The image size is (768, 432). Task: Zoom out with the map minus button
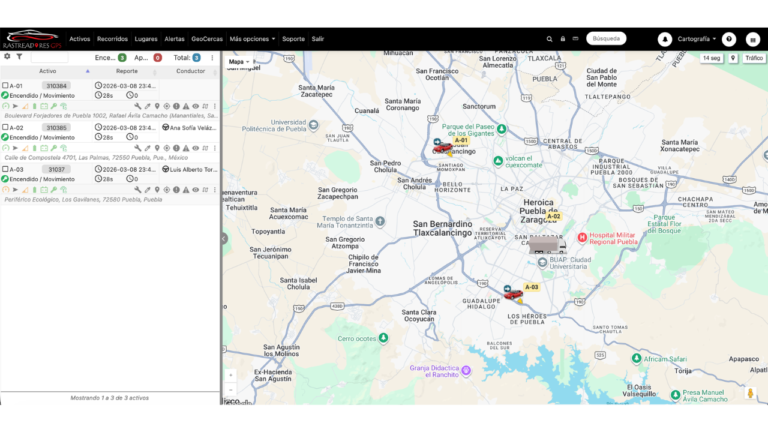231,390
